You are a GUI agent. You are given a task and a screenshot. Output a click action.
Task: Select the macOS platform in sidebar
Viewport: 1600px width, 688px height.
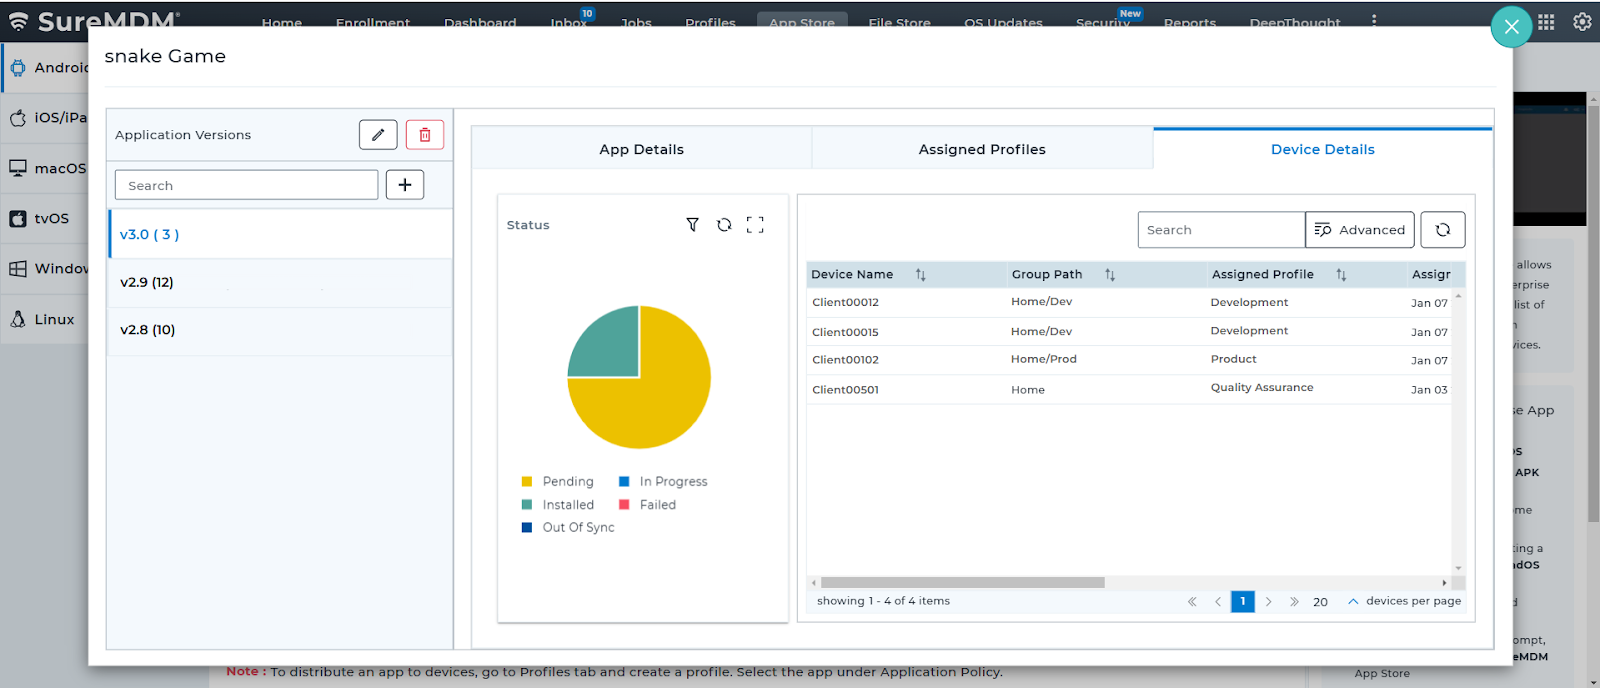pyautogui.click(x=46, y=168)
